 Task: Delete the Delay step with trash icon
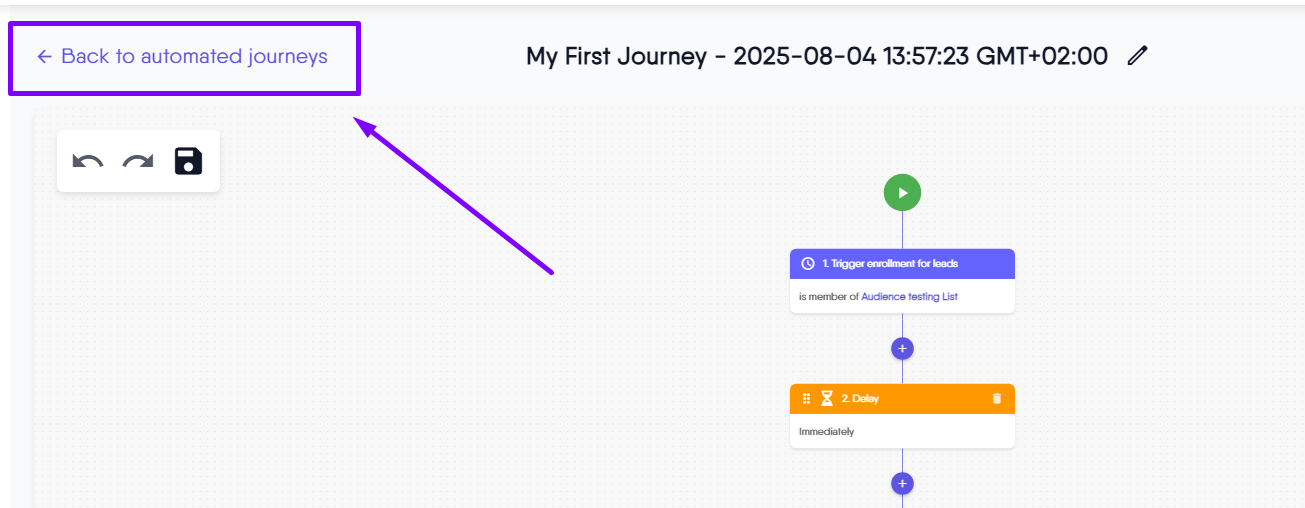[996, 399]
